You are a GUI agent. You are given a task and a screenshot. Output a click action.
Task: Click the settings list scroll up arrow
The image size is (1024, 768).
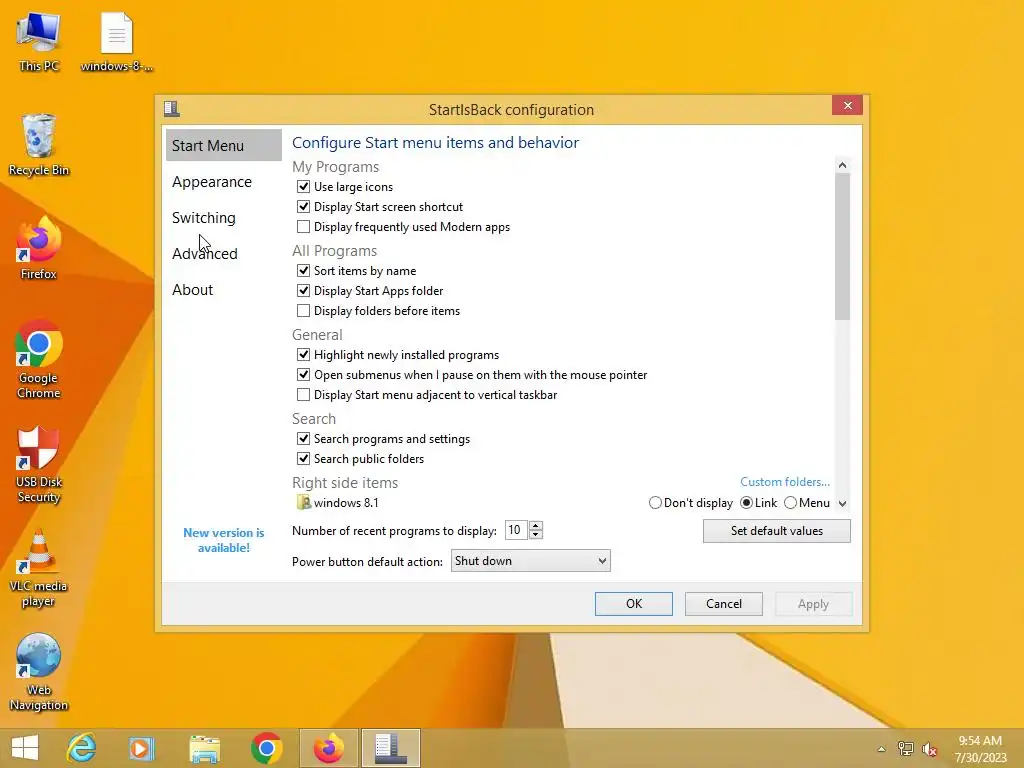coord(842,165)
